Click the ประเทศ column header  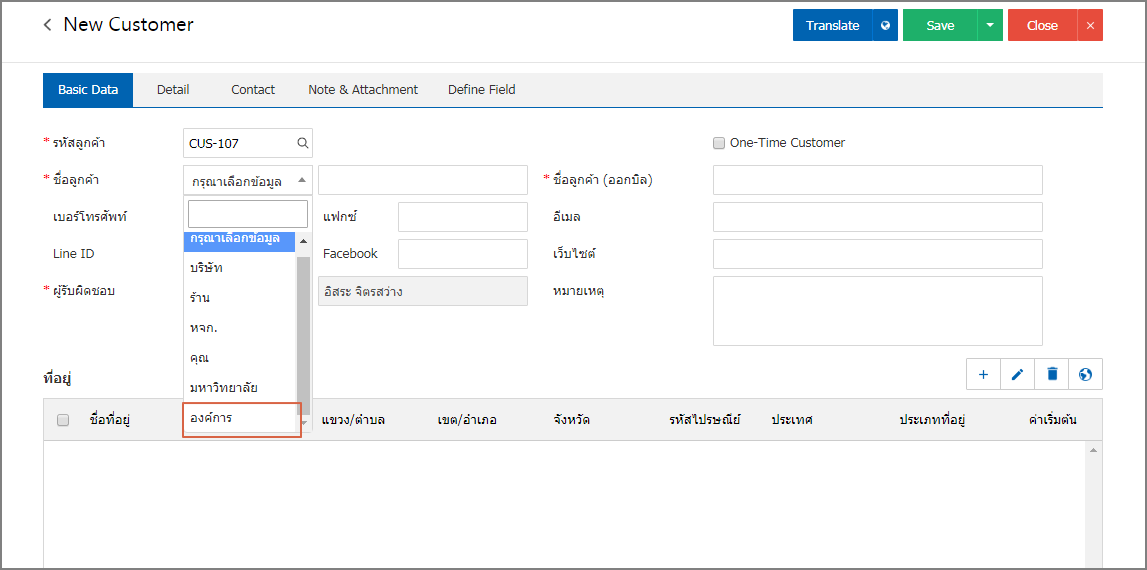pos(792,420)
